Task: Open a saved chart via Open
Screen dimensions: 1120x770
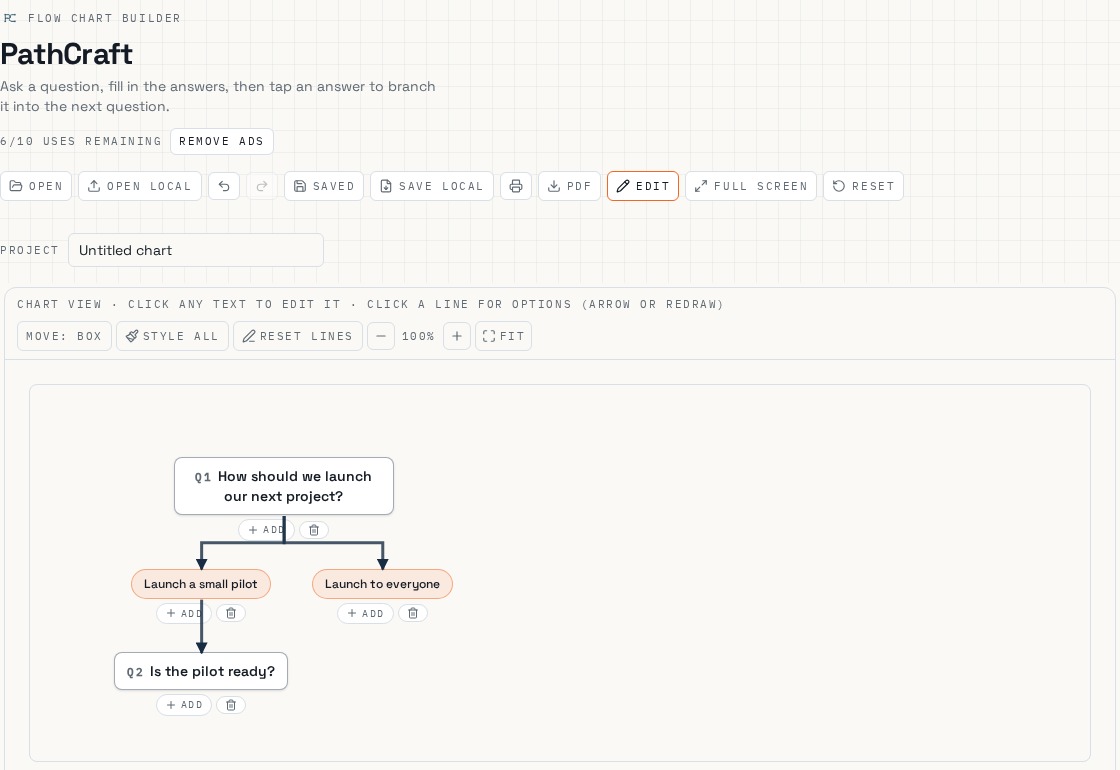Action: pos(36,186)
